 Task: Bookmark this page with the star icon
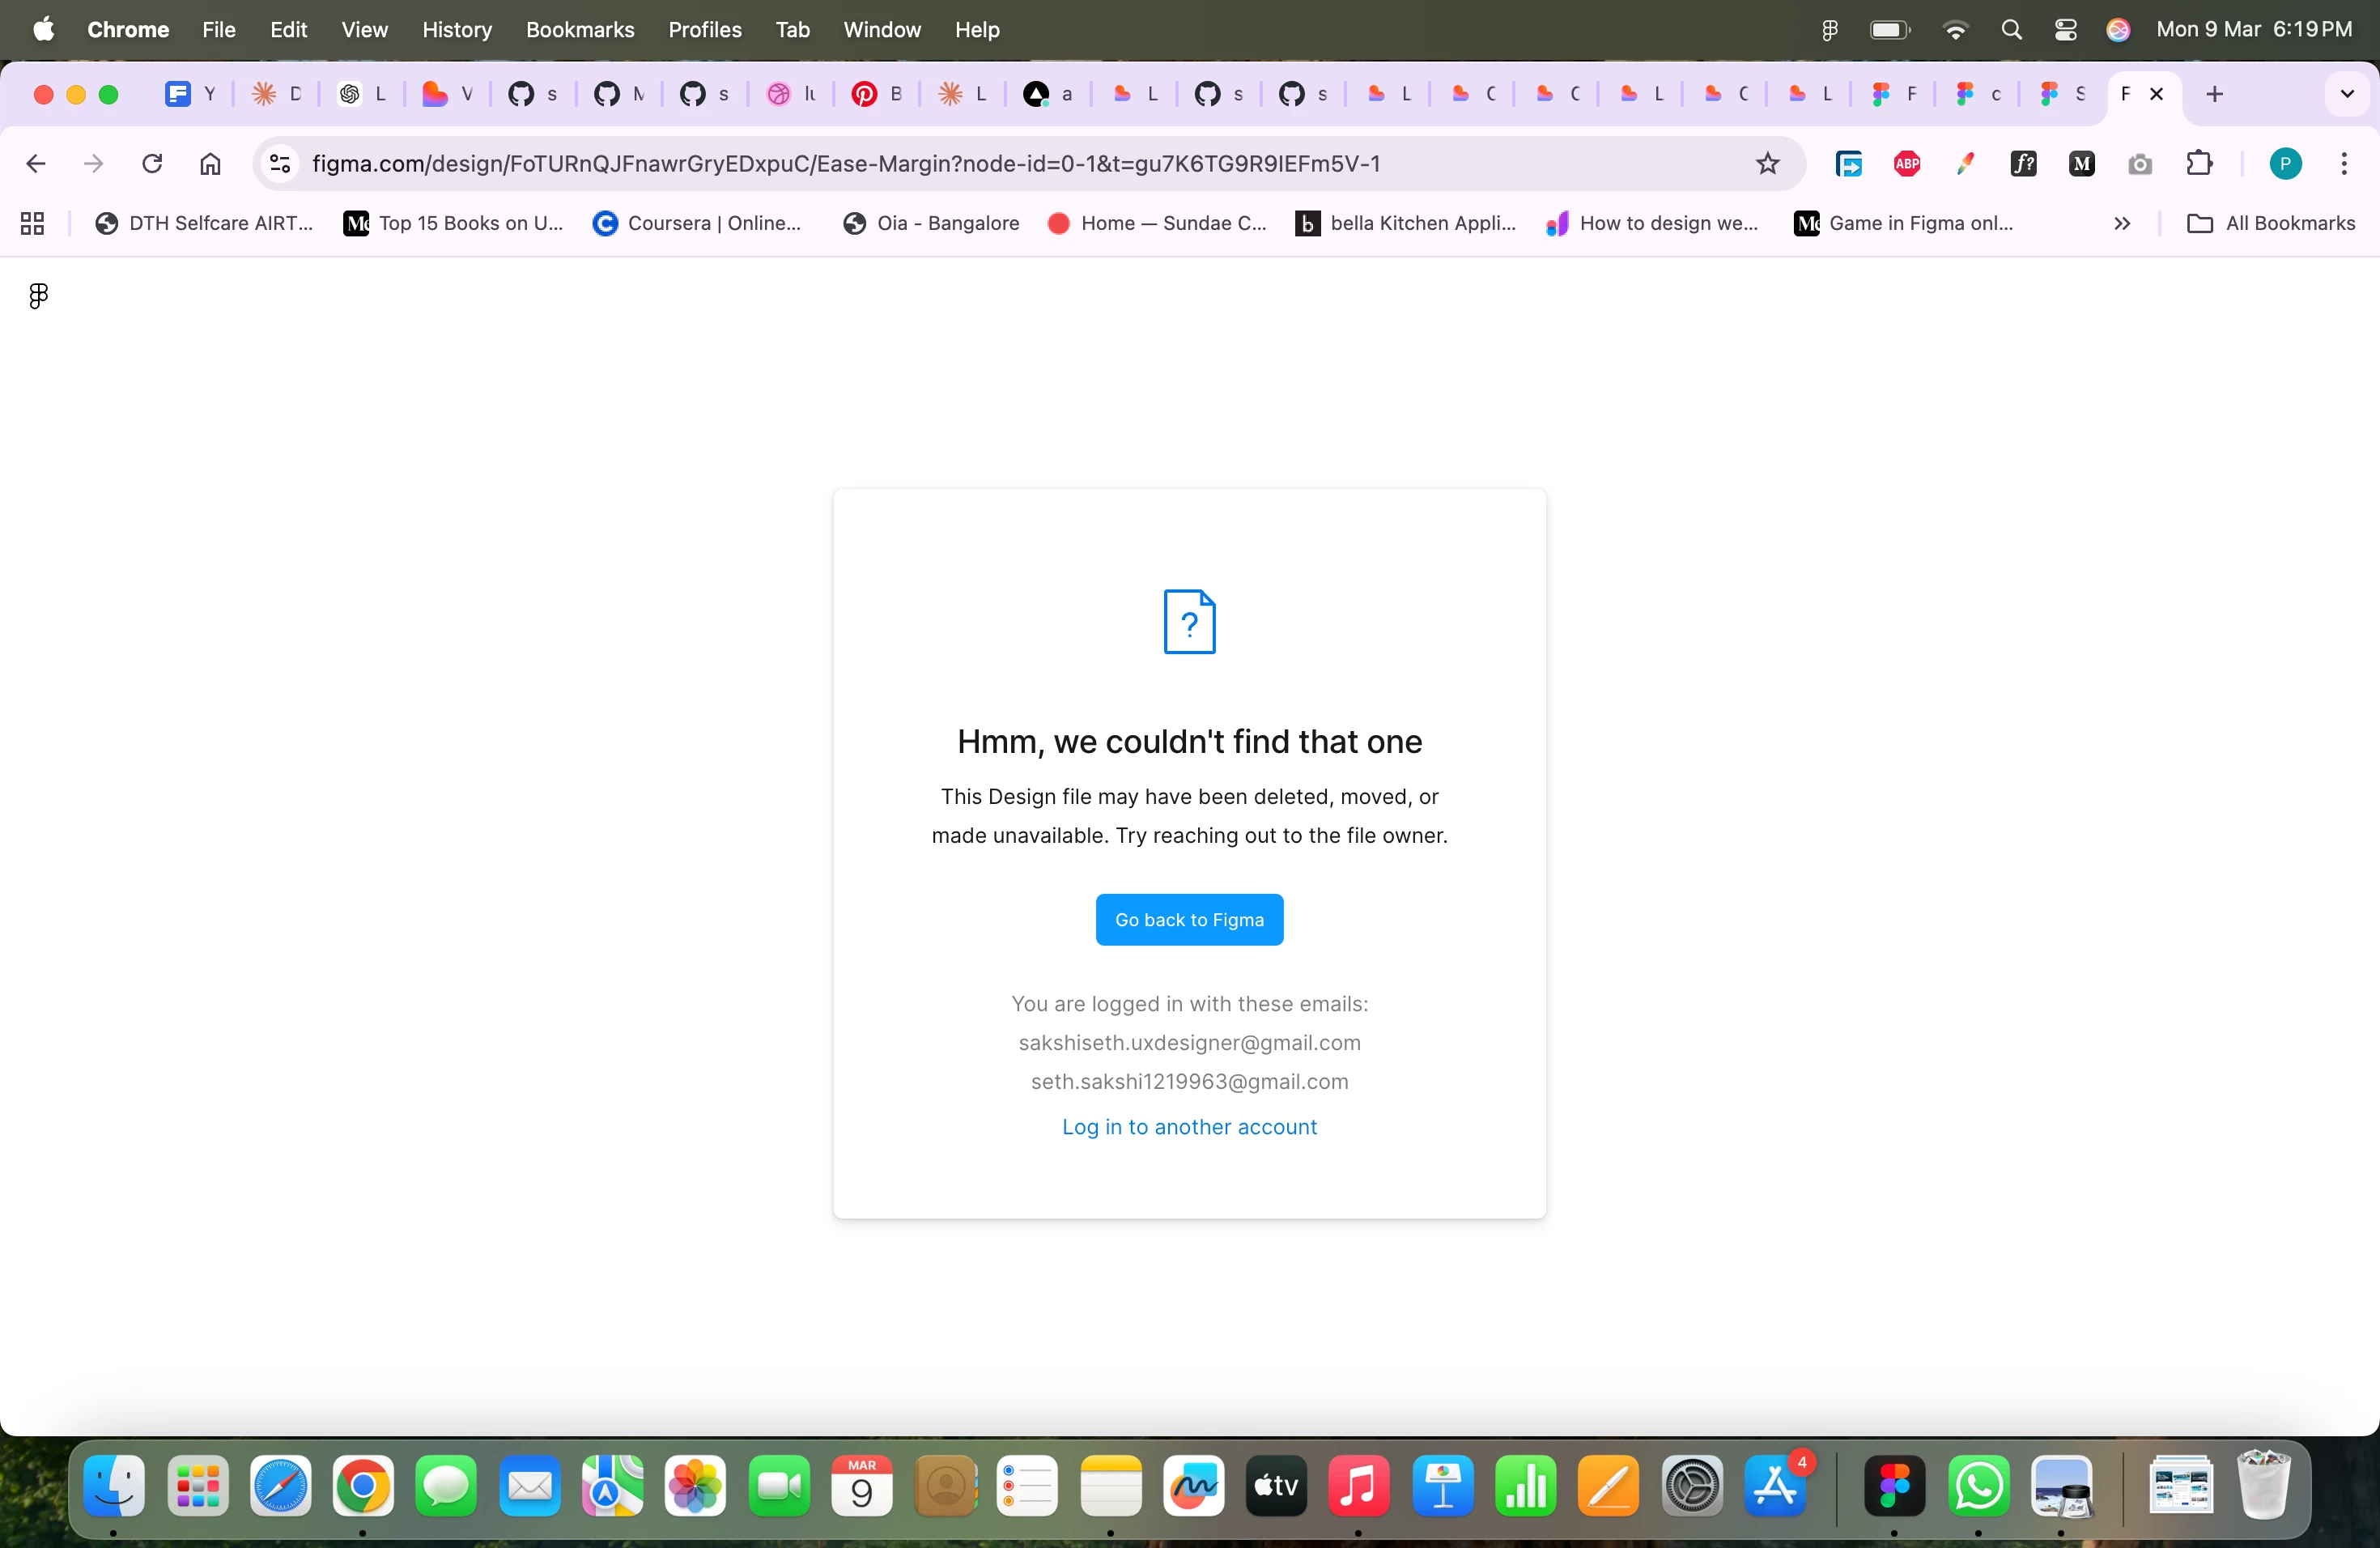pos(1767,164)
